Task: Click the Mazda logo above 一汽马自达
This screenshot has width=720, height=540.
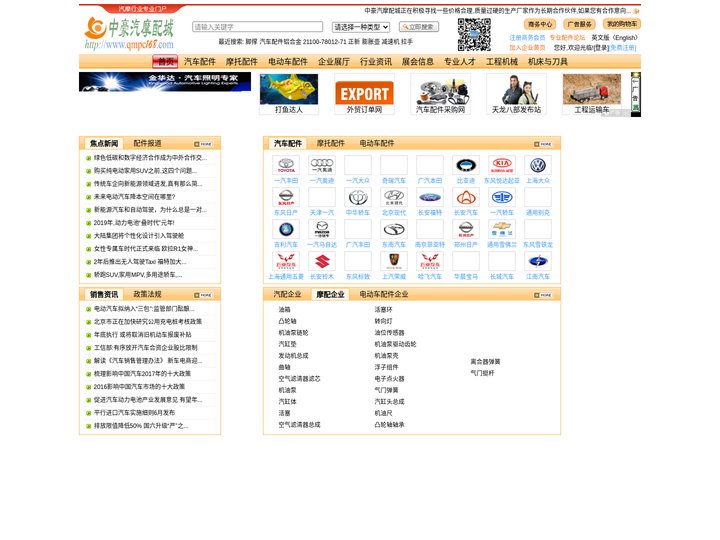Action: pos(322,230)
